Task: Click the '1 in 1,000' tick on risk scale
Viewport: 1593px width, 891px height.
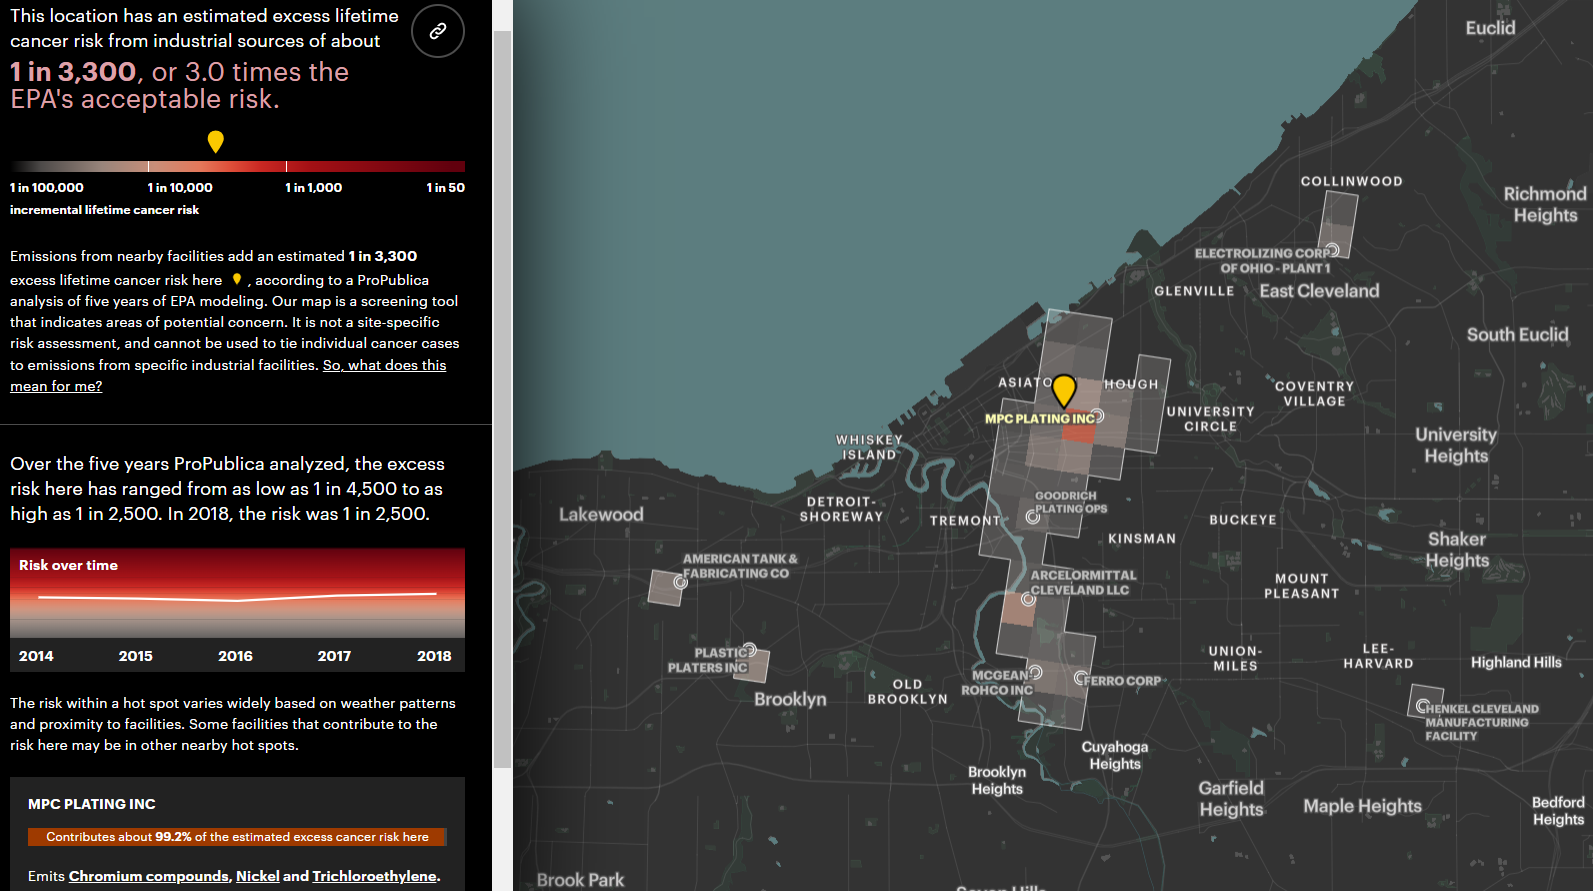Action: (314, 187)
